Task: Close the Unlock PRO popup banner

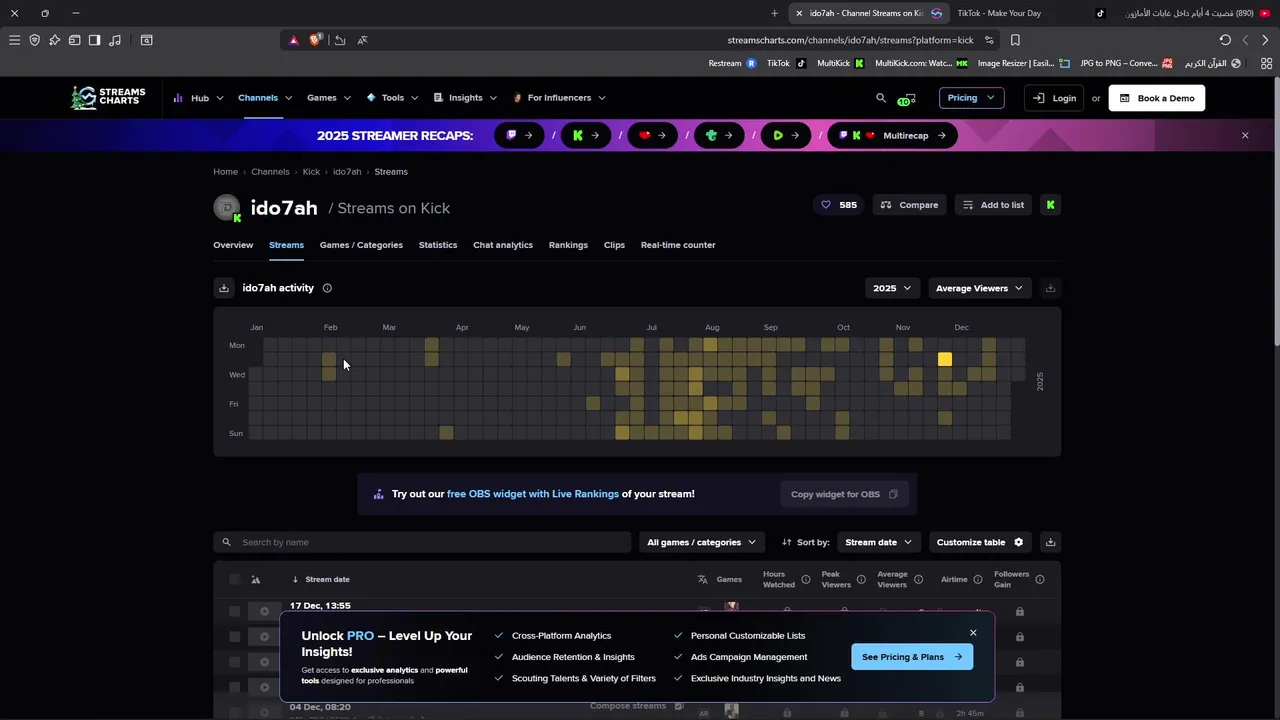Action: 973,633
